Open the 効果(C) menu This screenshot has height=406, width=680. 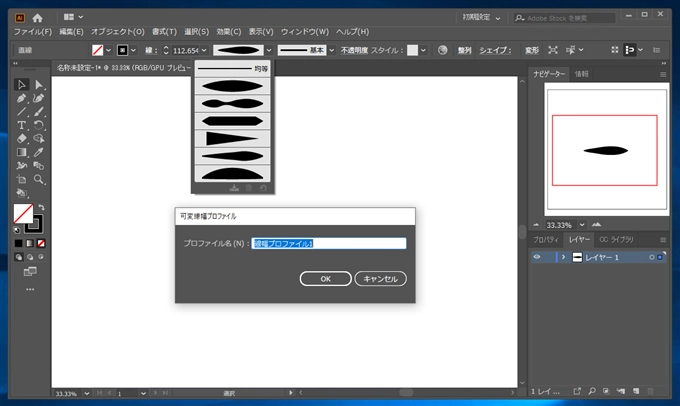[x=229, y=32]
